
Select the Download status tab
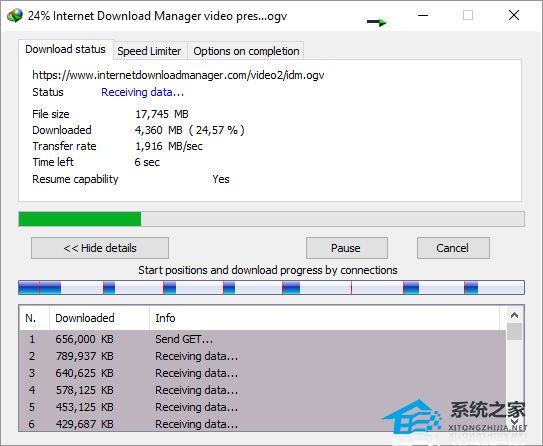[x=65, y=50]
